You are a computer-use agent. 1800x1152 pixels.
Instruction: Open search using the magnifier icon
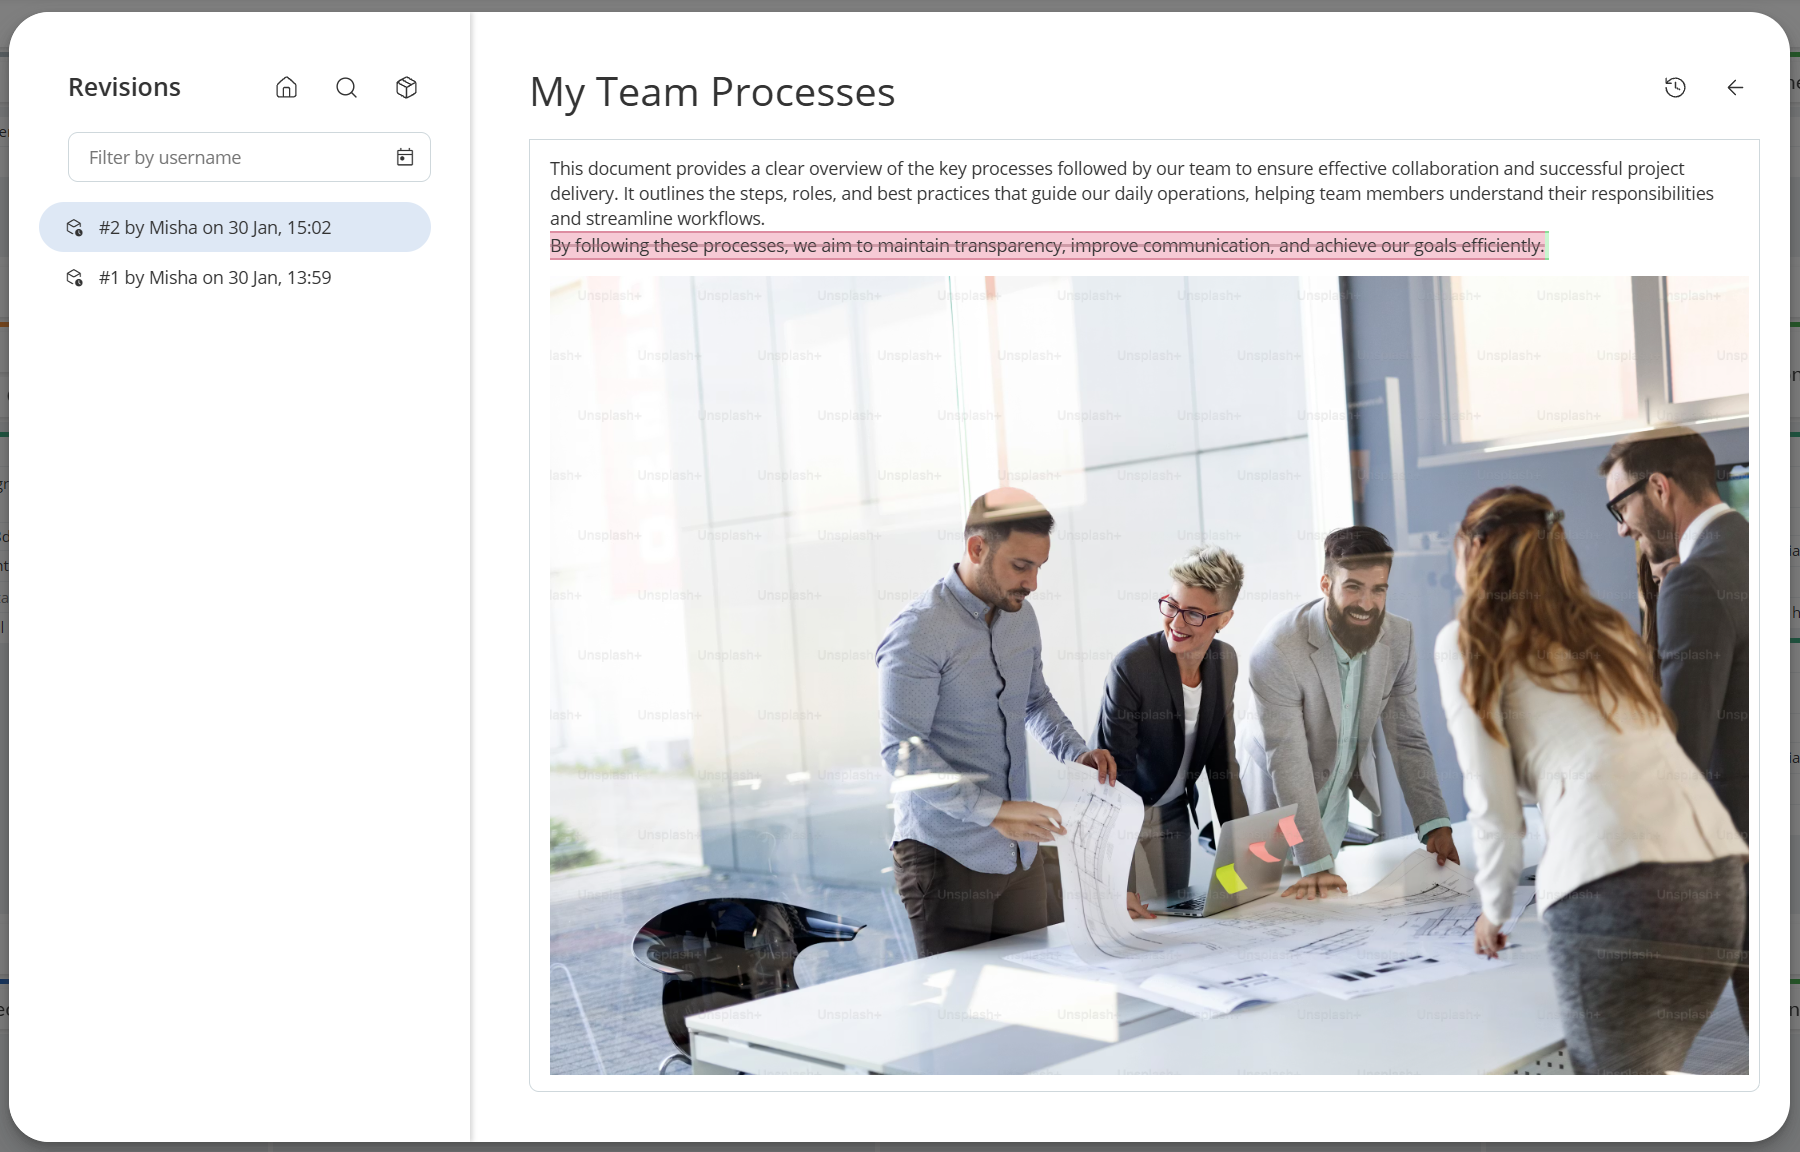pyautogui.click(x=346, y=88)
